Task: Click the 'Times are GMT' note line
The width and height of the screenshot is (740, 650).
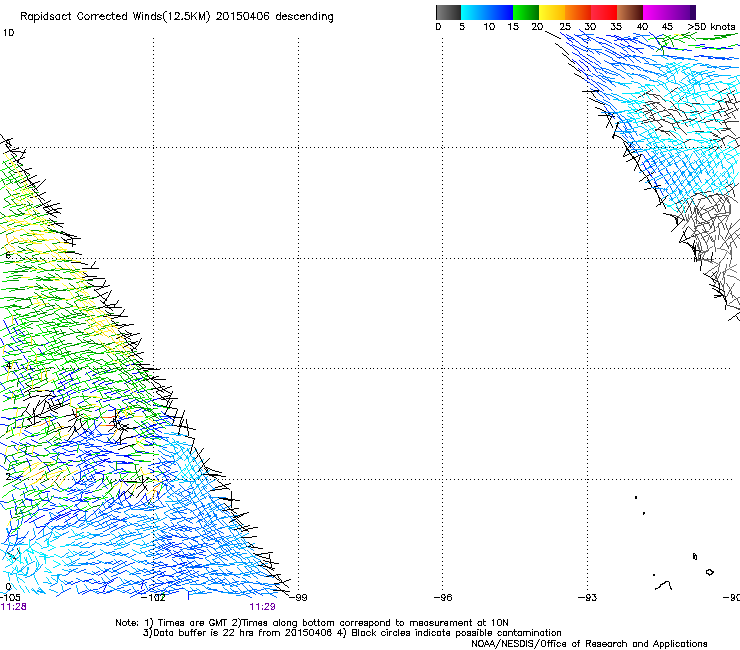Action: pyautogui.click(x=312, y=623)
